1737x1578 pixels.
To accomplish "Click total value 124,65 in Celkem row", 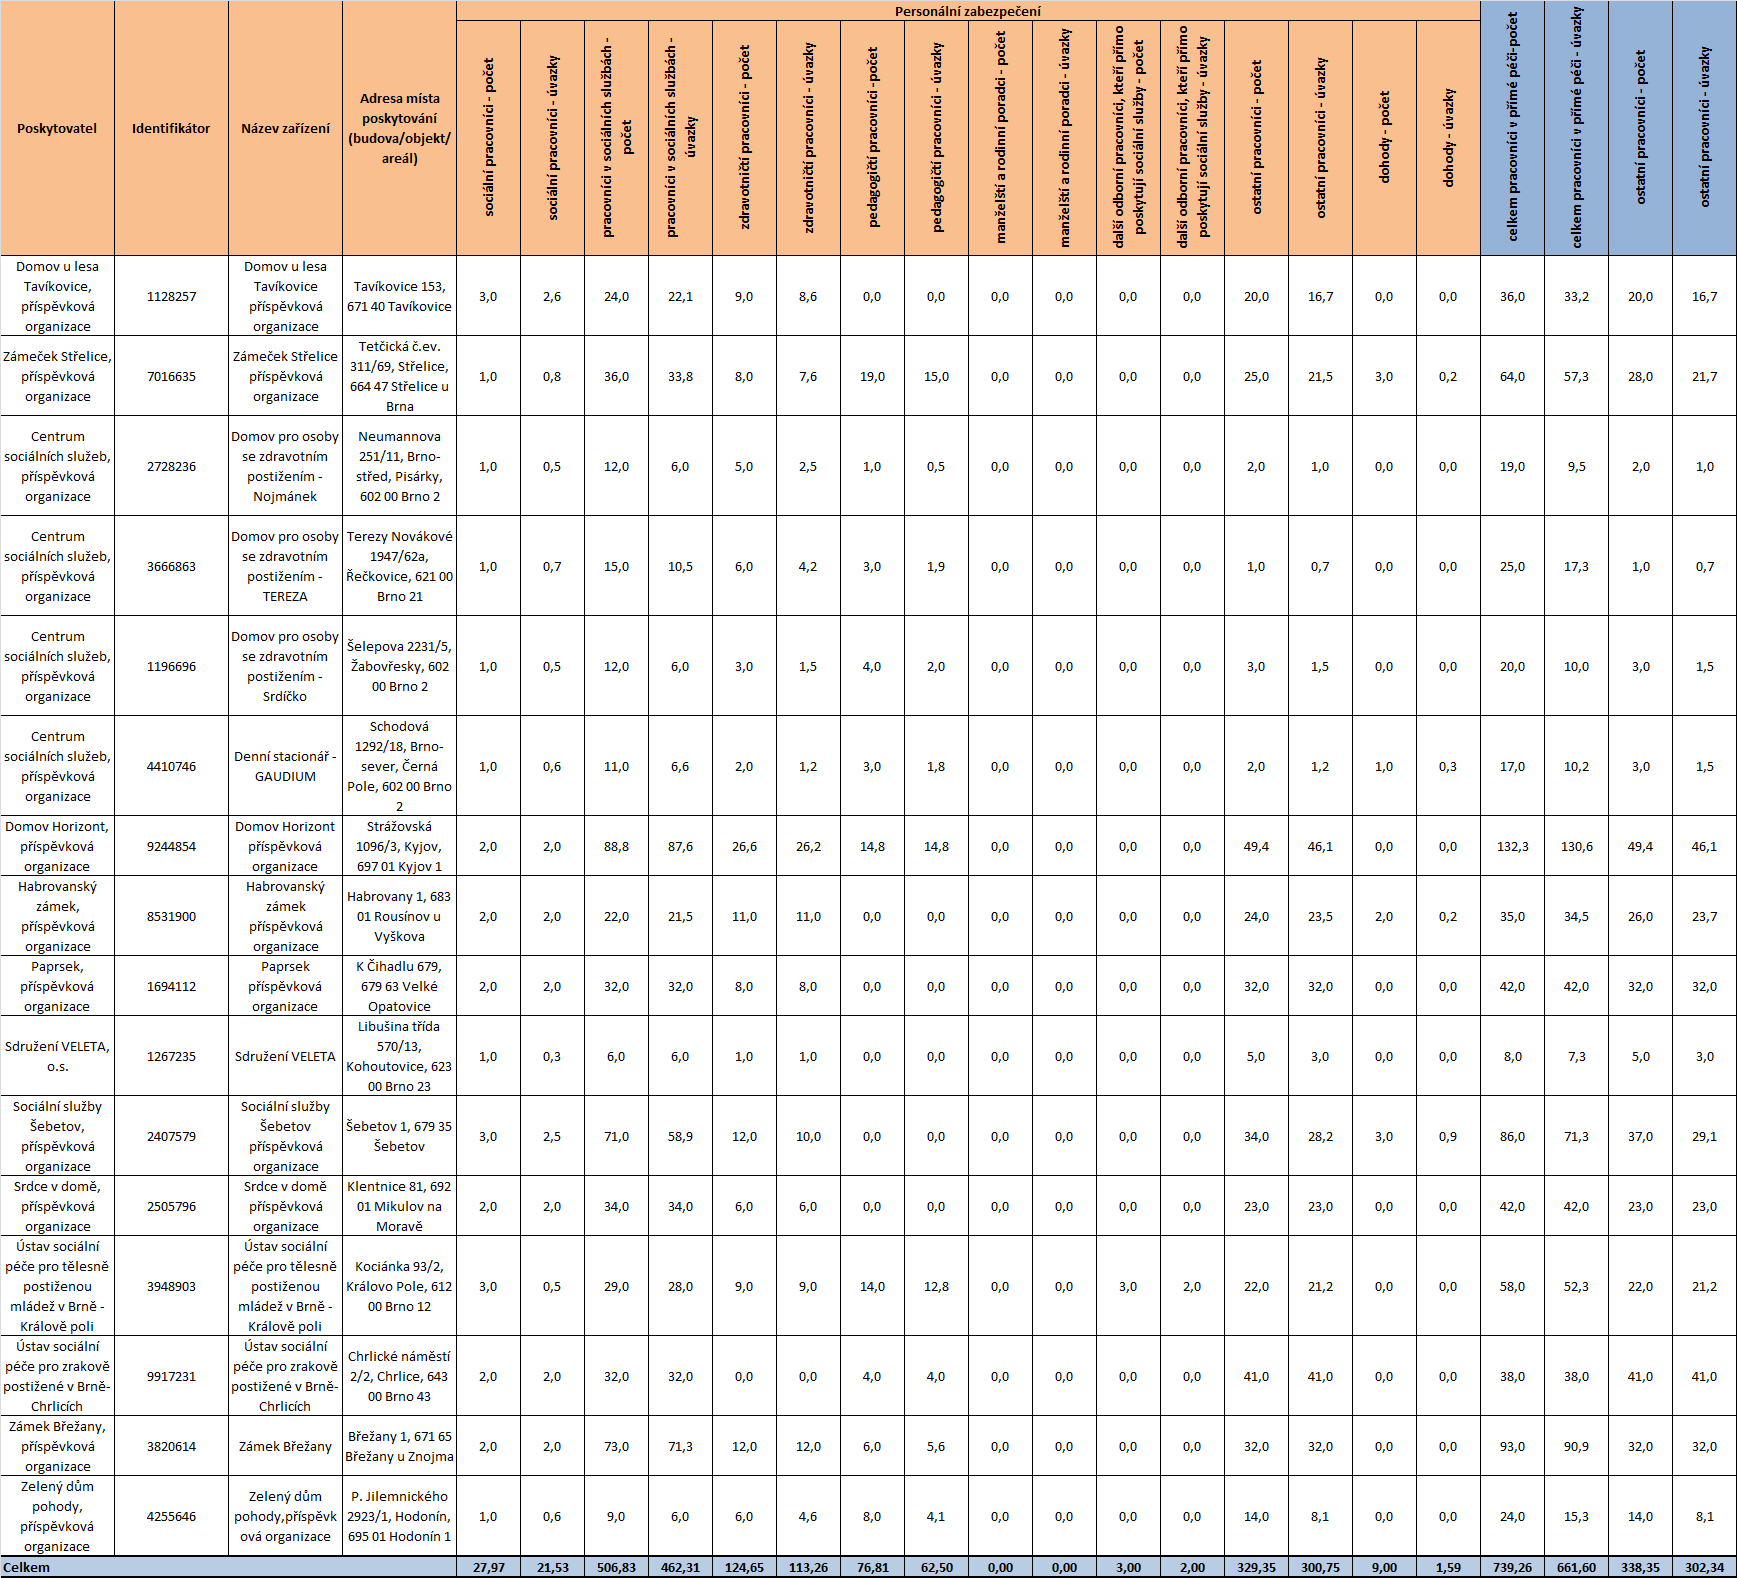I will 744,1567.
